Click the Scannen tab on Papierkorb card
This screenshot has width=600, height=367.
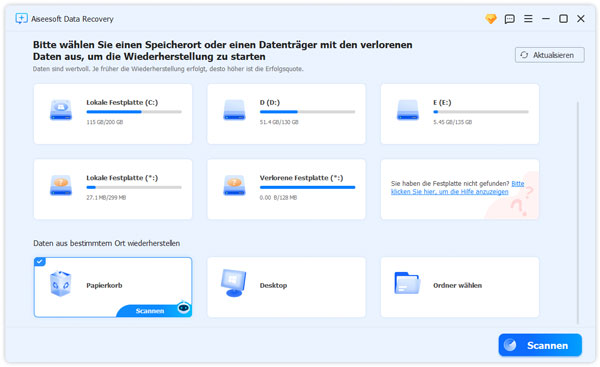(150, 311)
